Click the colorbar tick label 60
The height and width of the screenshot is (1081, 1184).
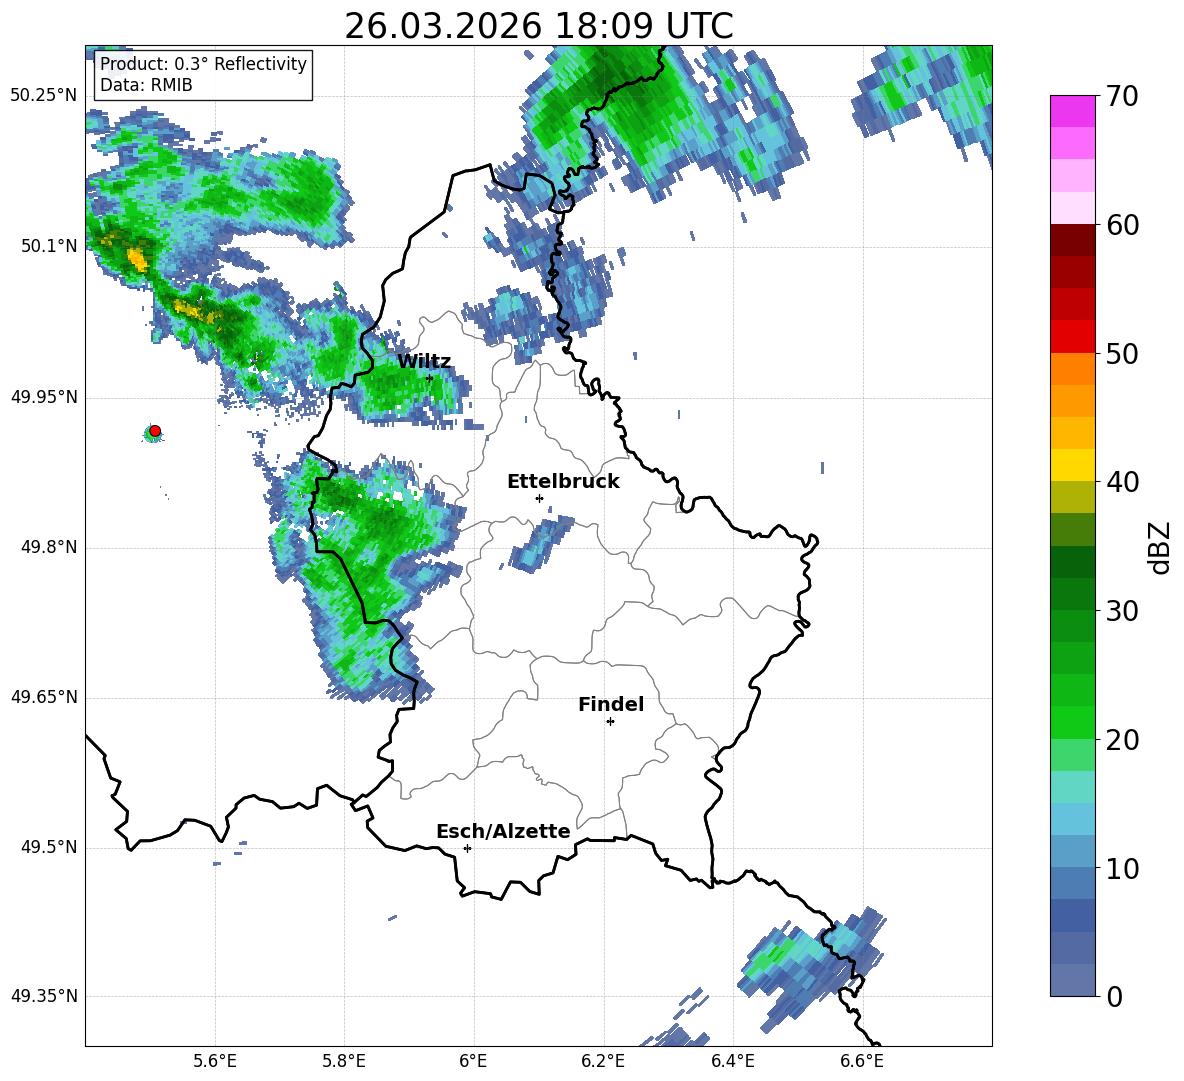point(1122,225)
